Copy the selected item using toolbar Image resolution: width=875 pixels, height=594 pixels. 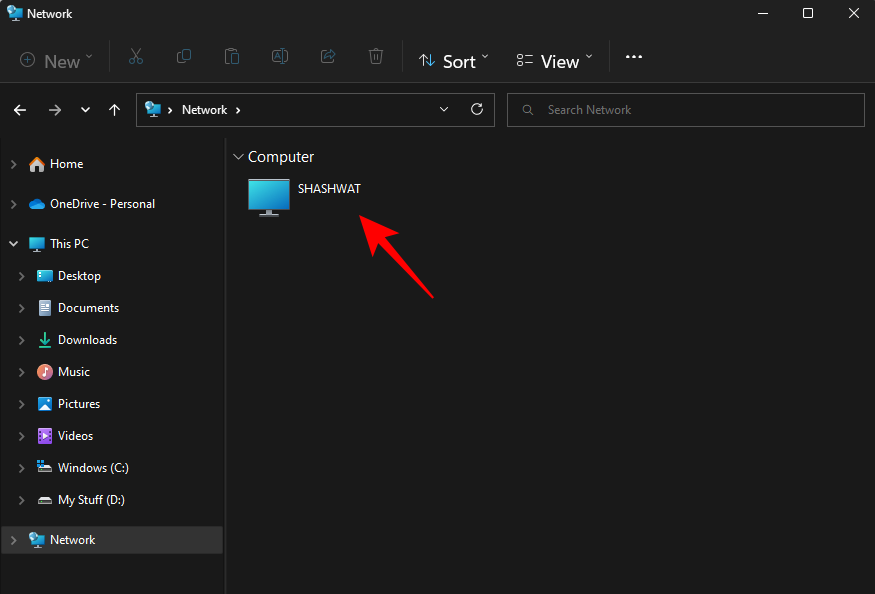click(x=183, y=57)
